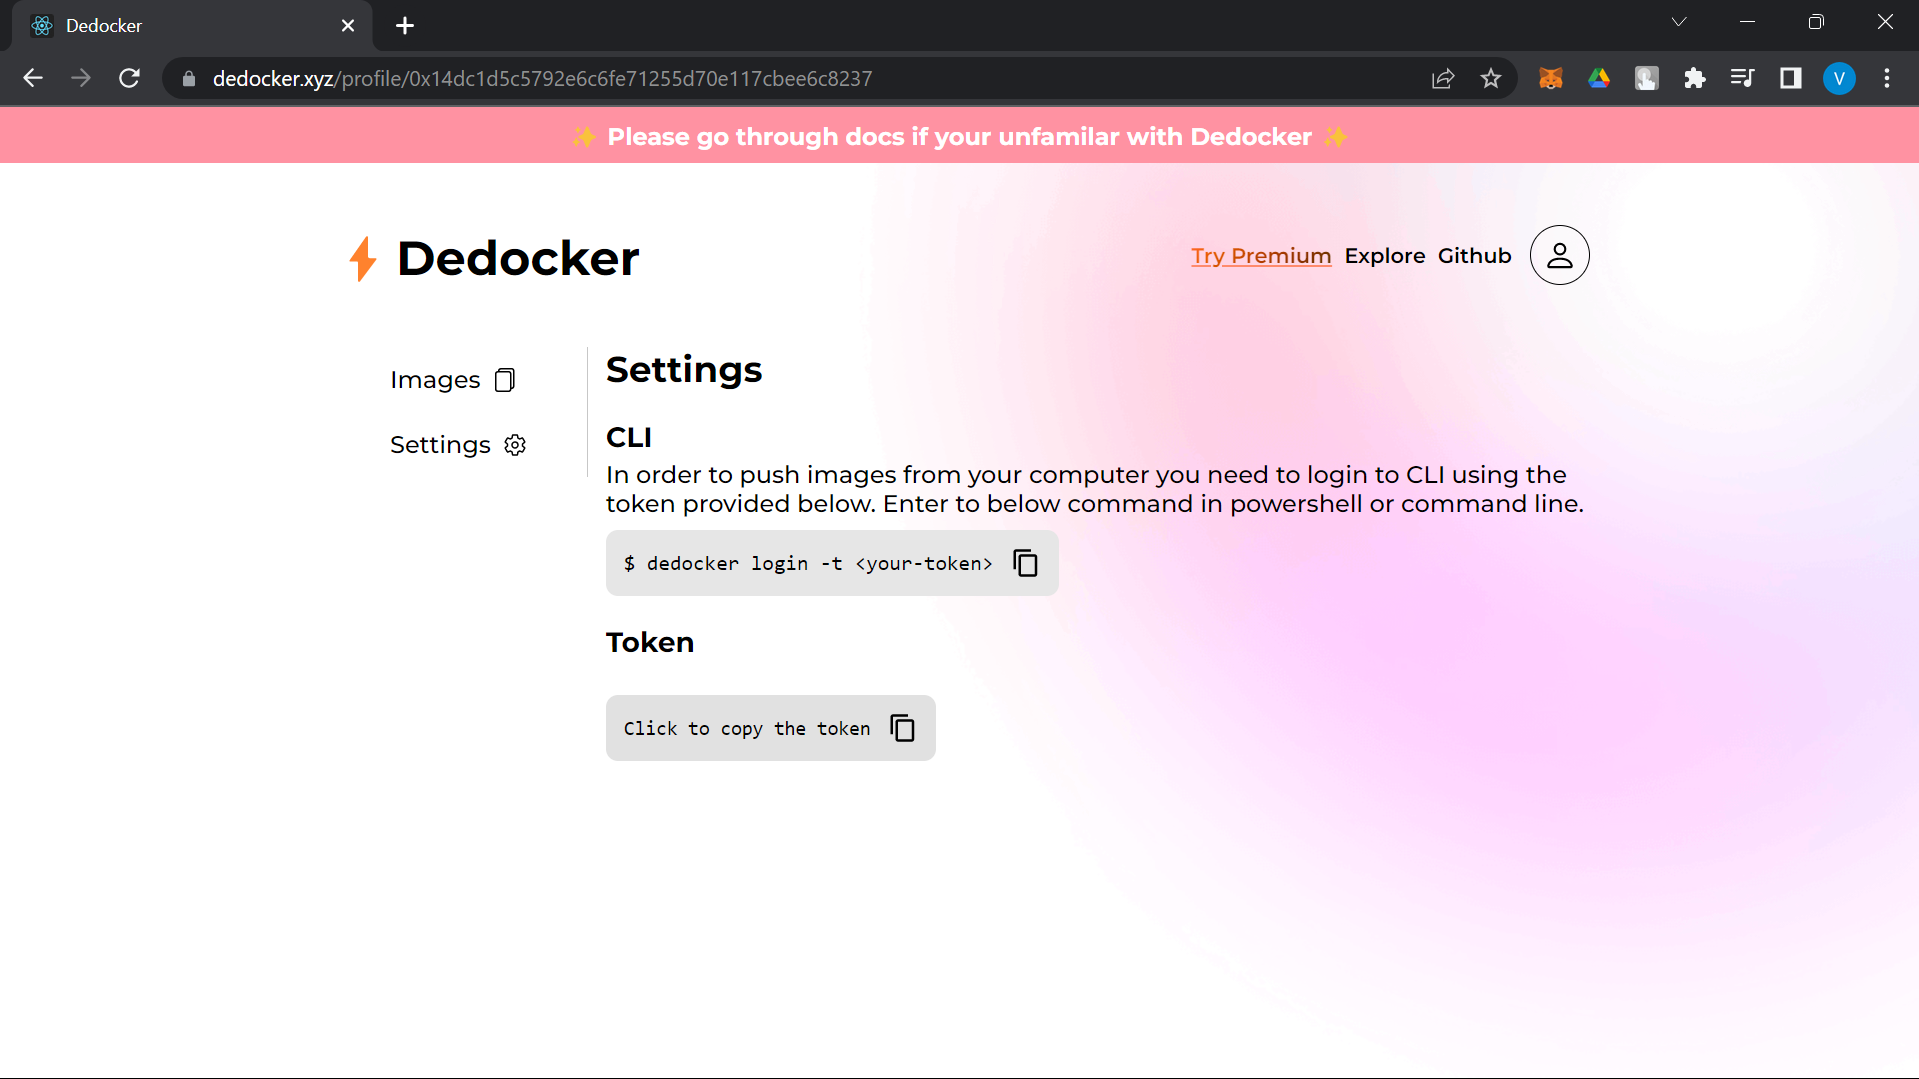This screenshot has width=1919, height=1079.
Task: Minimize the browser window
Action: 1748,22
